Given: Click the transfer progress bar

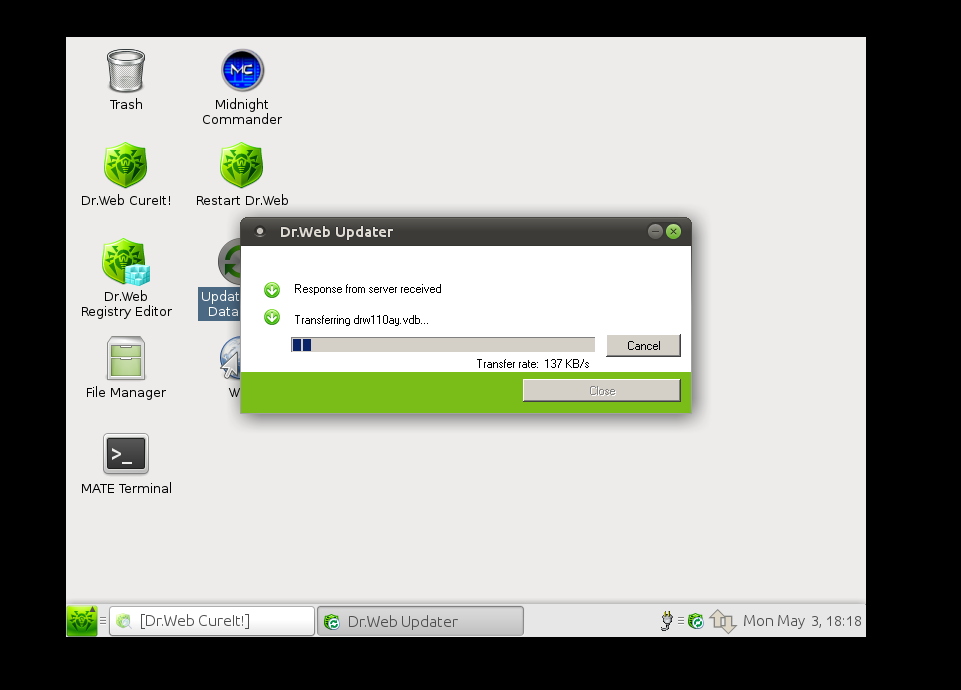Looking at the screenshot, I should click(x=443, y=344).
